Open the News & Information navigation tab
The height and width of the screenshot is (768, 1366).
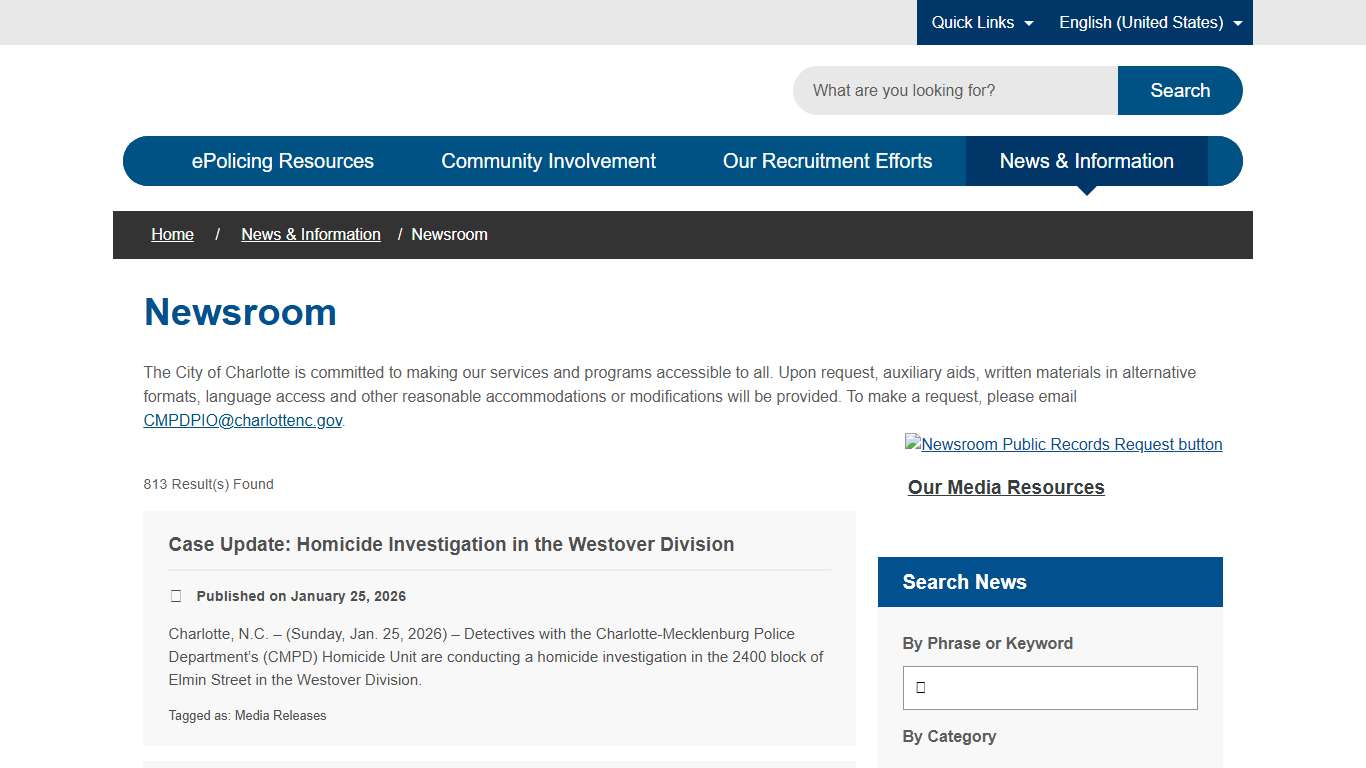coord(1086,160)
